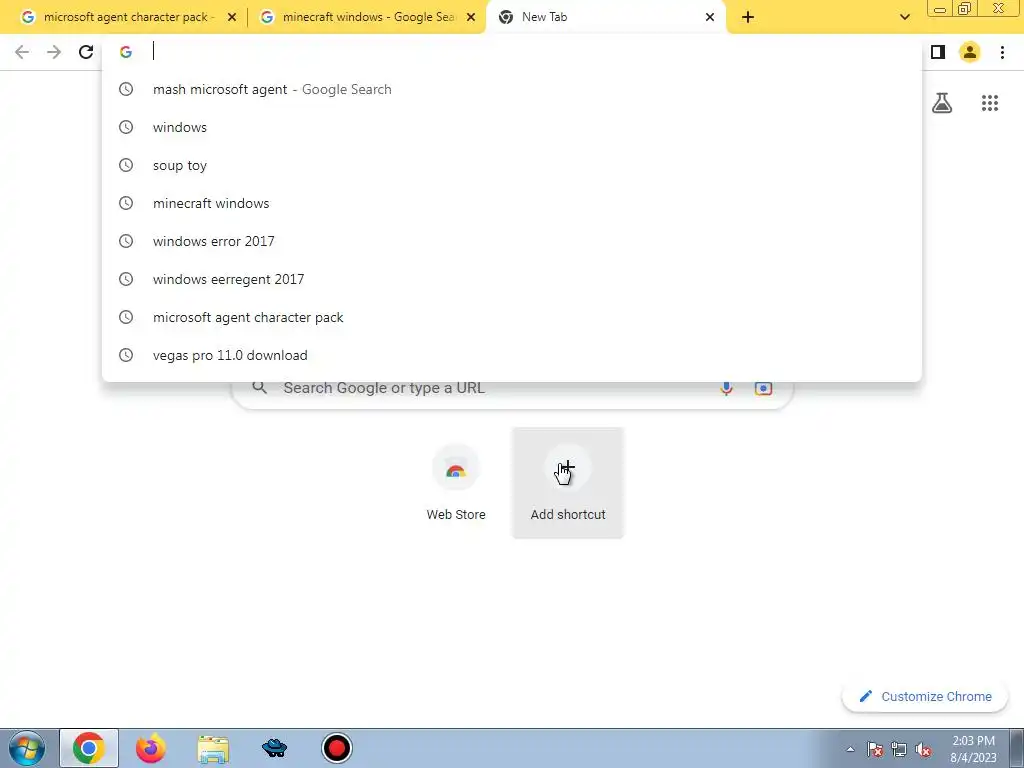Open Chrome's three-dot menu

pyautogui.click(x=1002, y=52)
